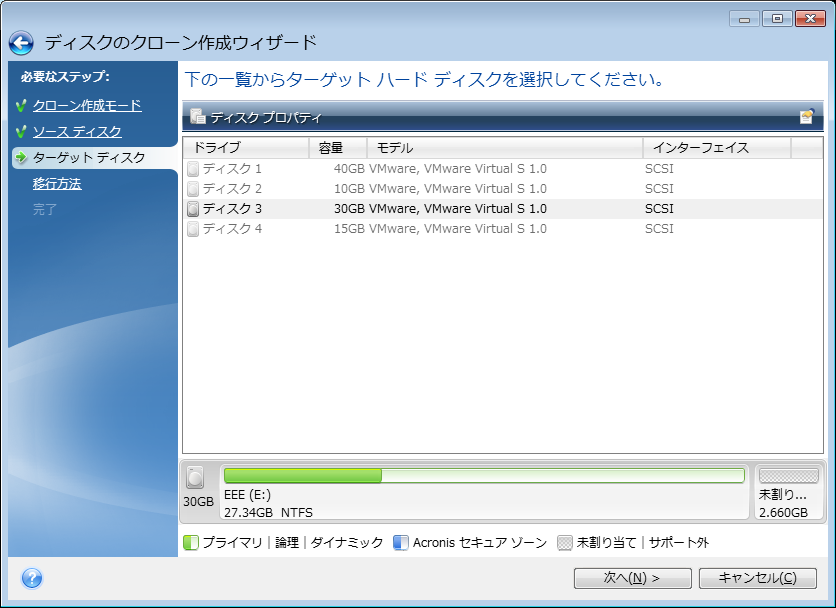836x608 pixels.
Task: Click the ディスク 4 drive icon
Action: [x=193, y=229]
